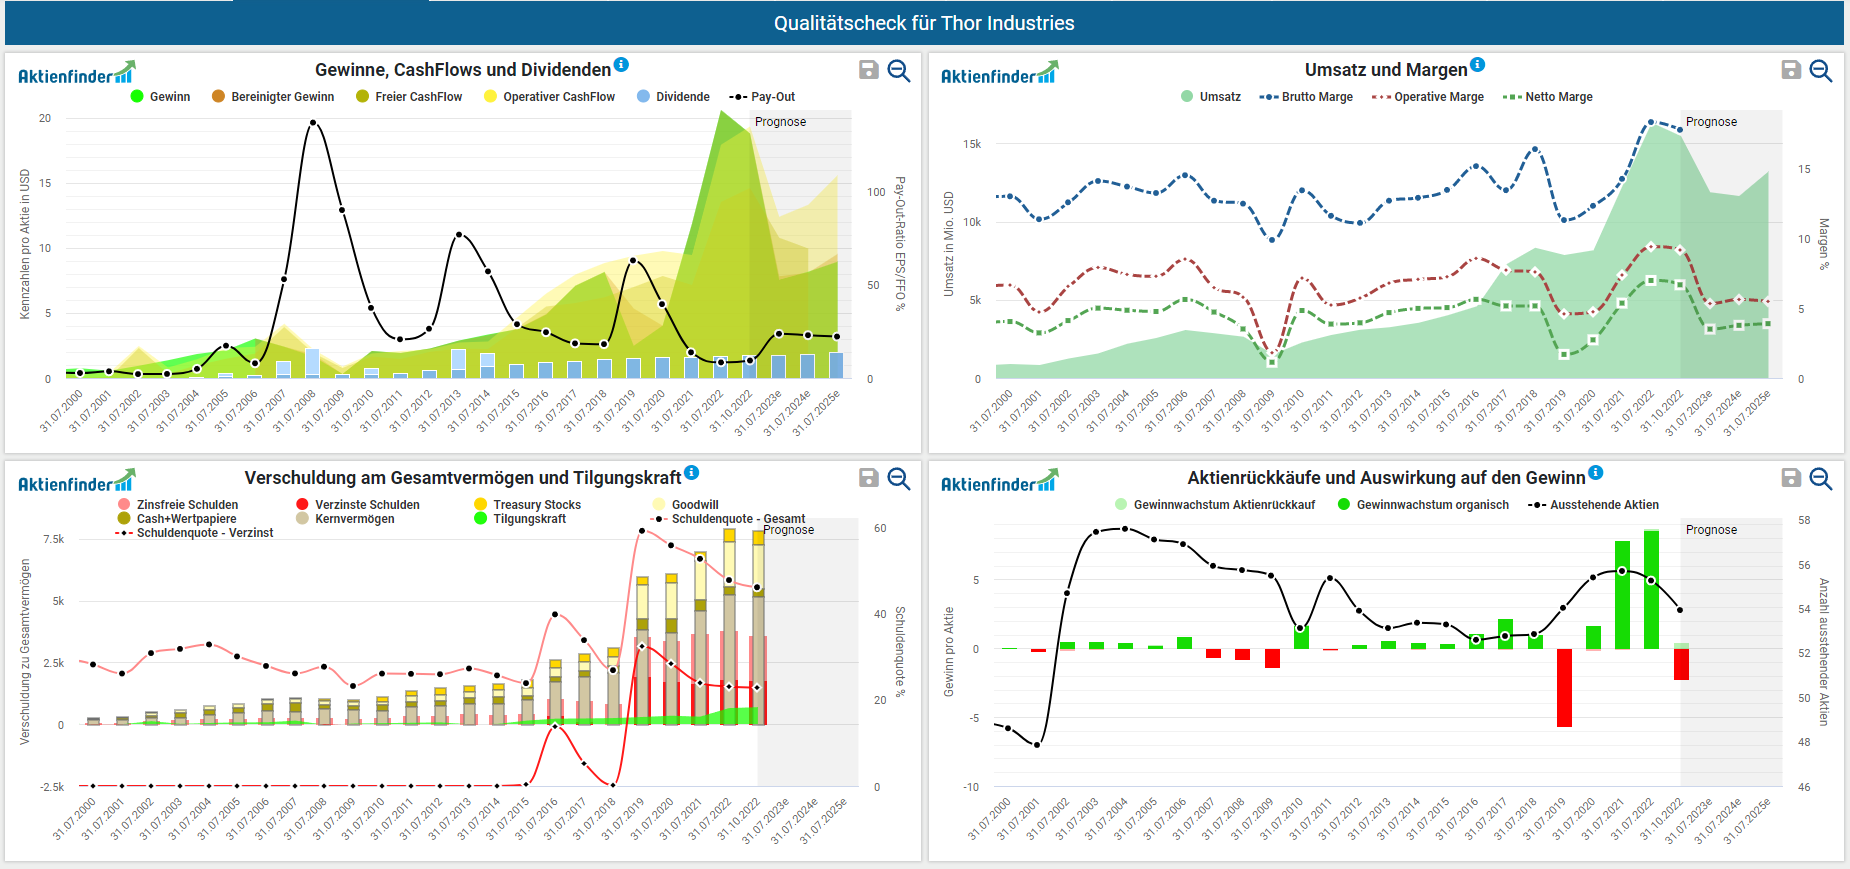Click the 'Qualitätscheck für Thor Industries' header
The width and height of the screenshot is (1850, 869).
coord(924,23)
